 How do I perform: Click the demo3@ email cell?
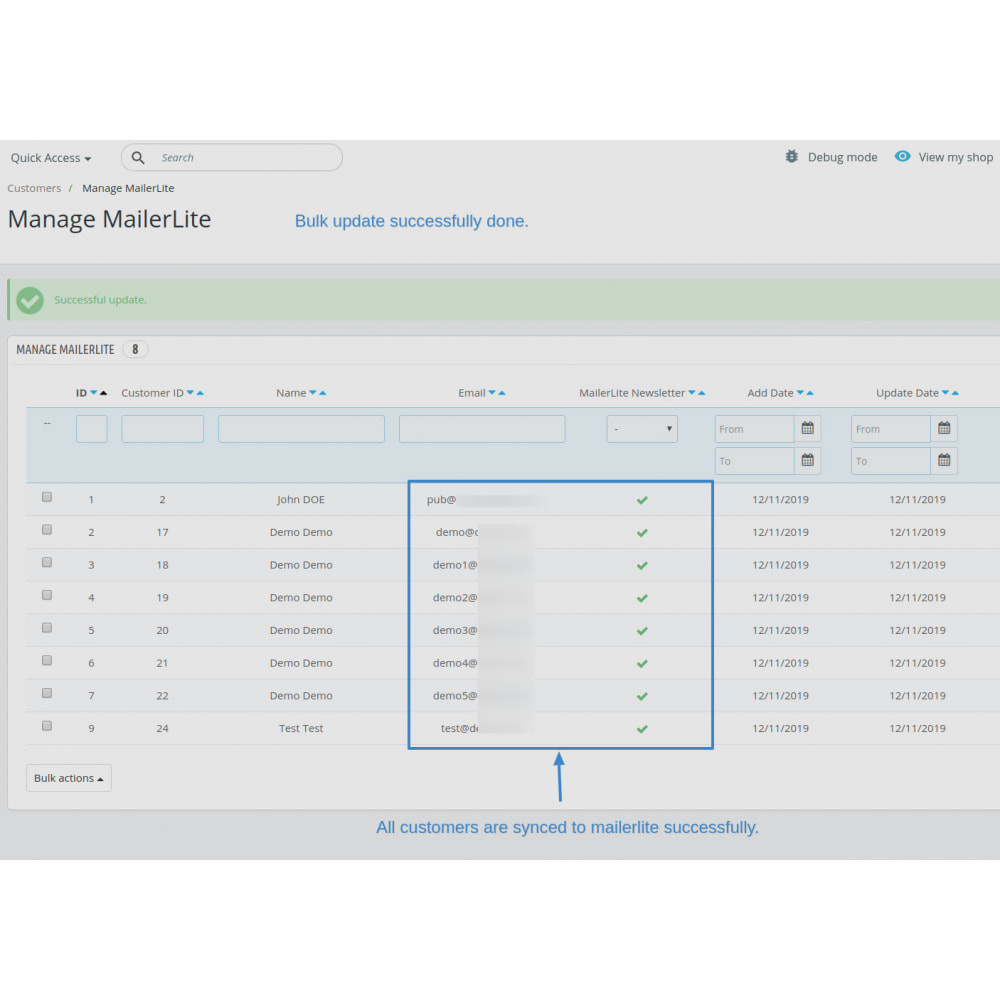click(455, 630)
